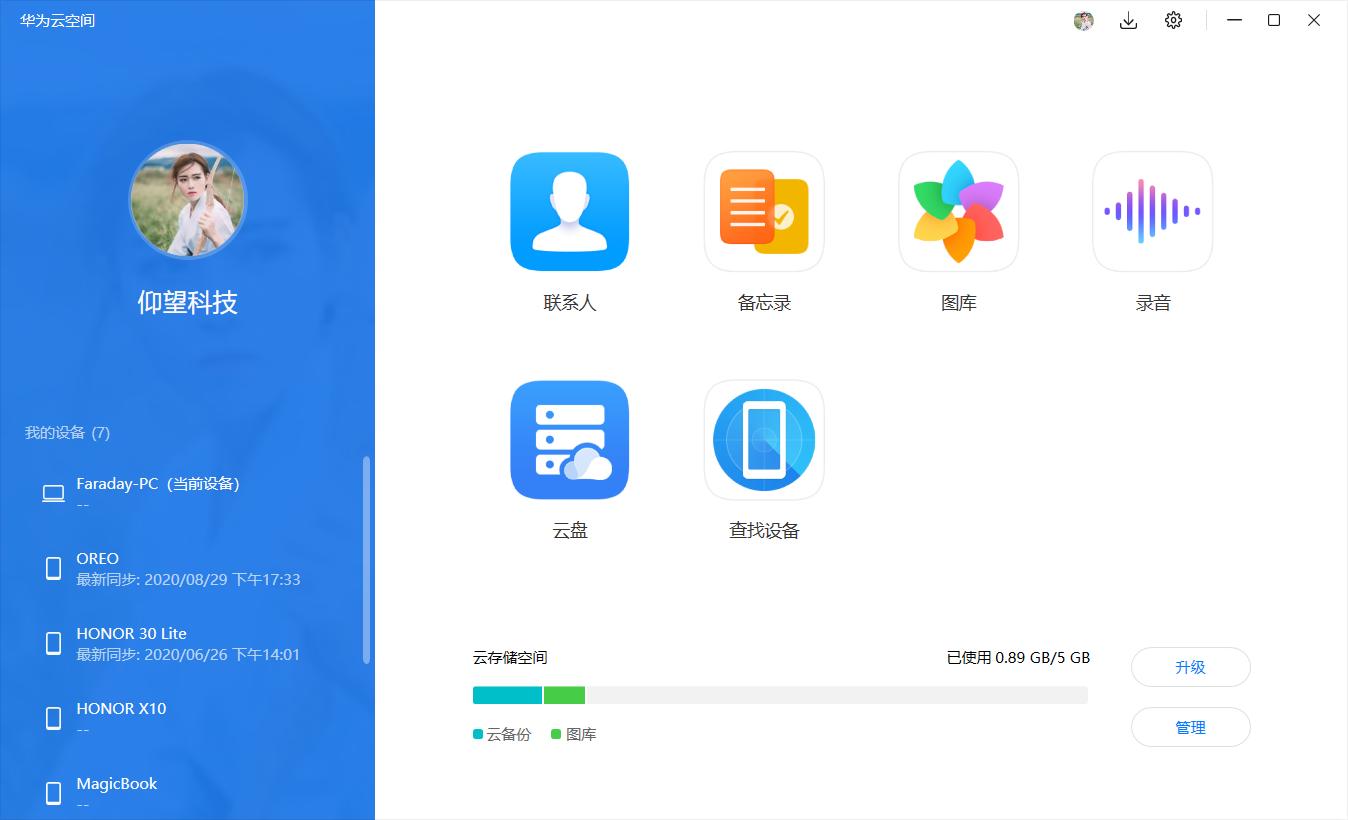The height and width of the screenshot is (820, 1348).
Task: Select the account name 仰望科技
Action: pyautogui.click(x=187, y=302)
